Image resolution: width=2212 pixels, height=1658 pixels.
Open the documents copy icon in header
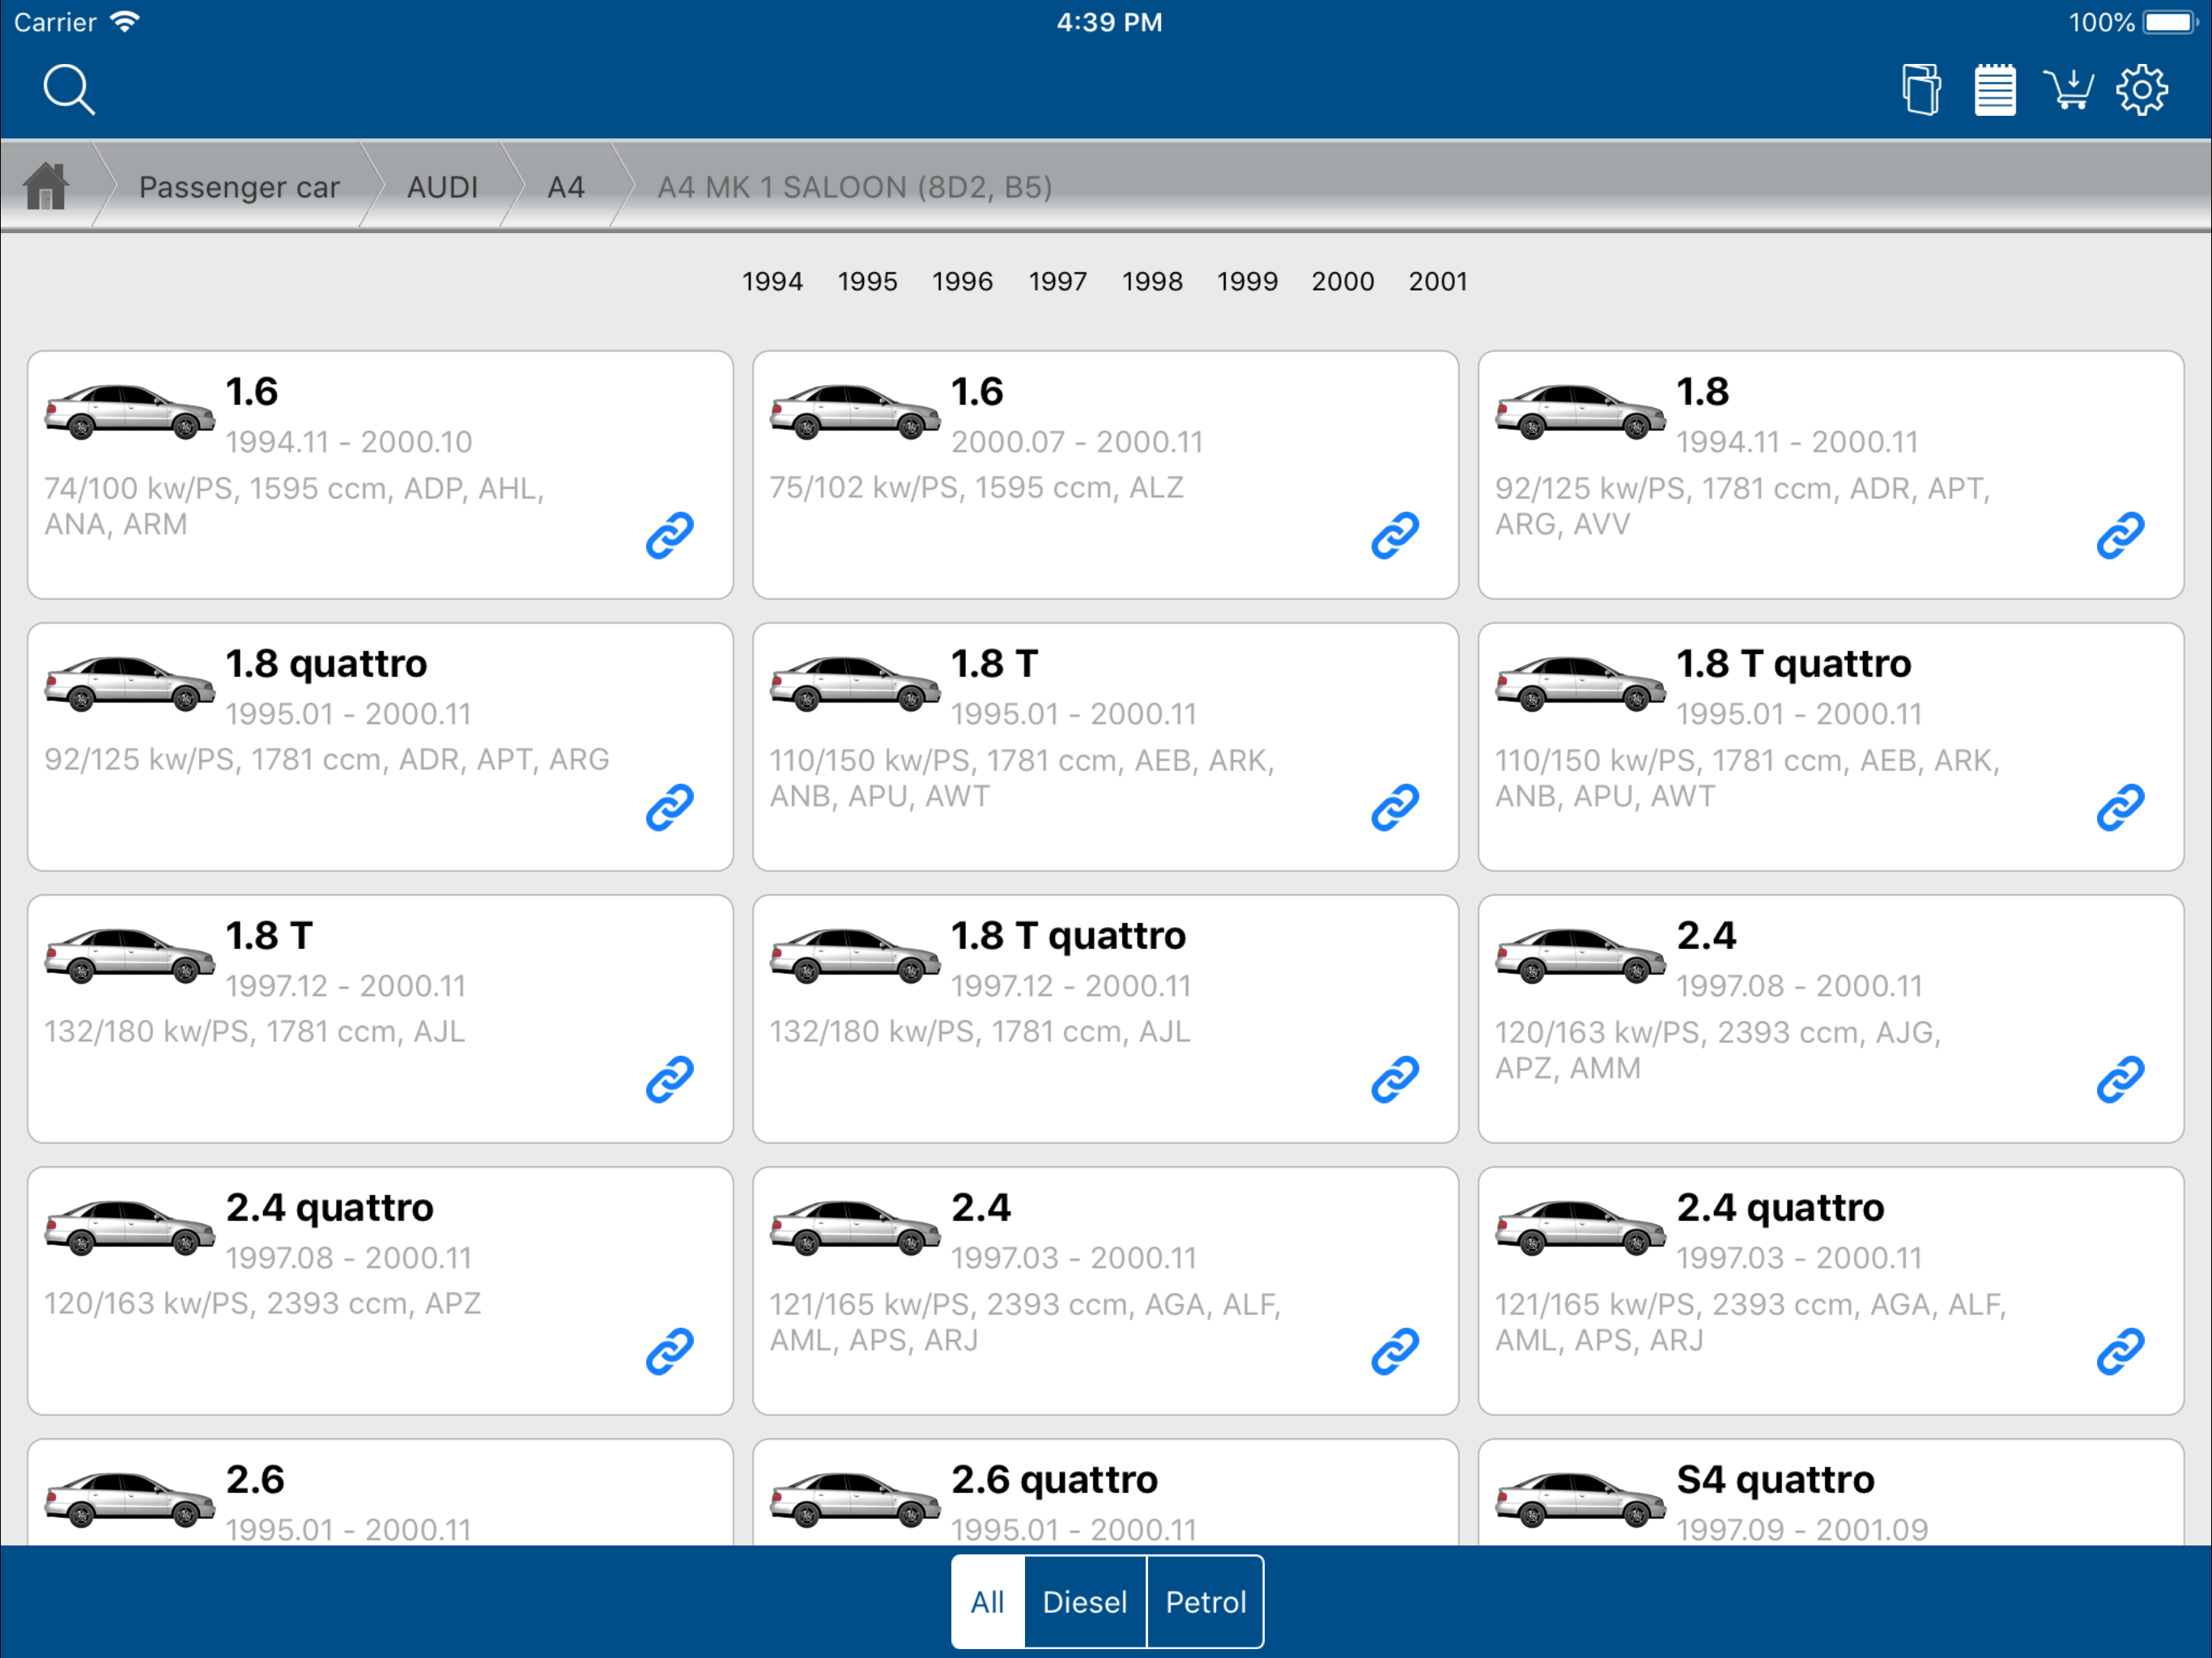coord(1920,90)
